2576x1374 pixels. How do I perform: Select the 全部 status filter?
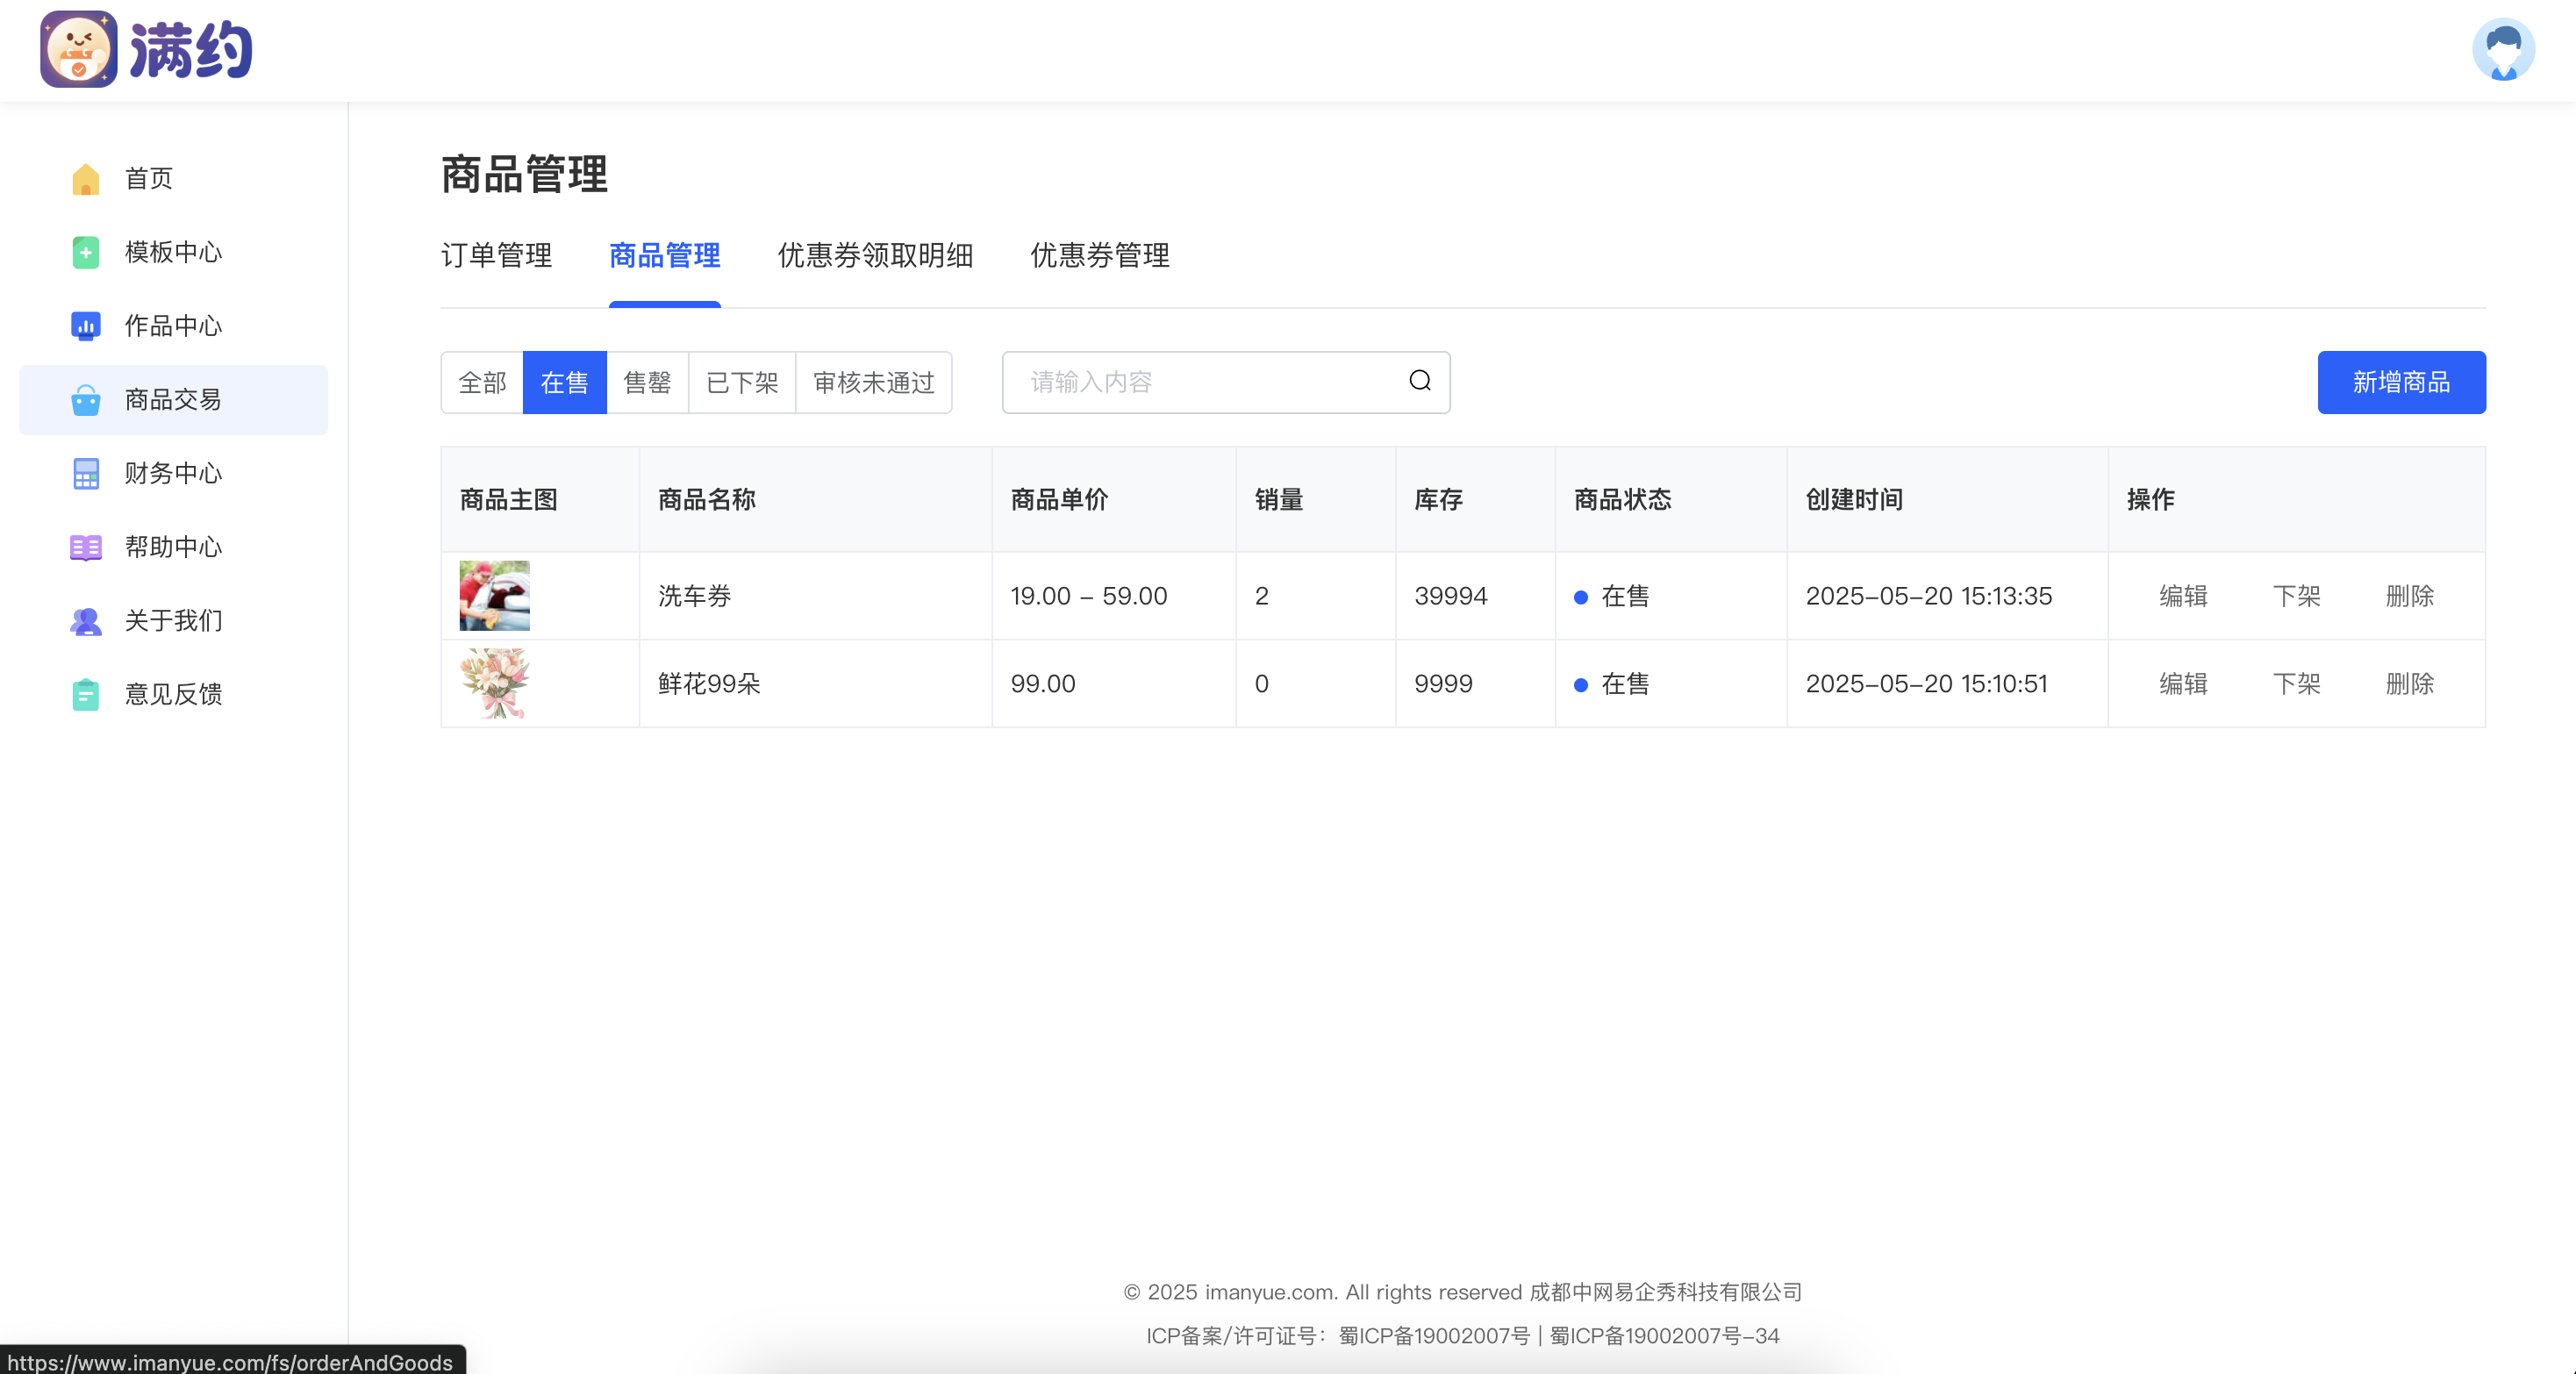[x=482, y=382]
